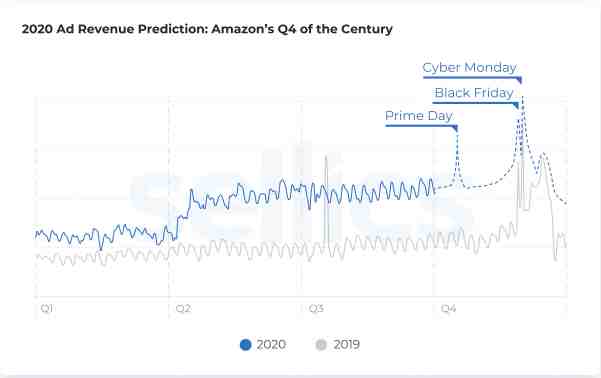Click the Q3 axis label
601x378 pixels.
(316, 309)
